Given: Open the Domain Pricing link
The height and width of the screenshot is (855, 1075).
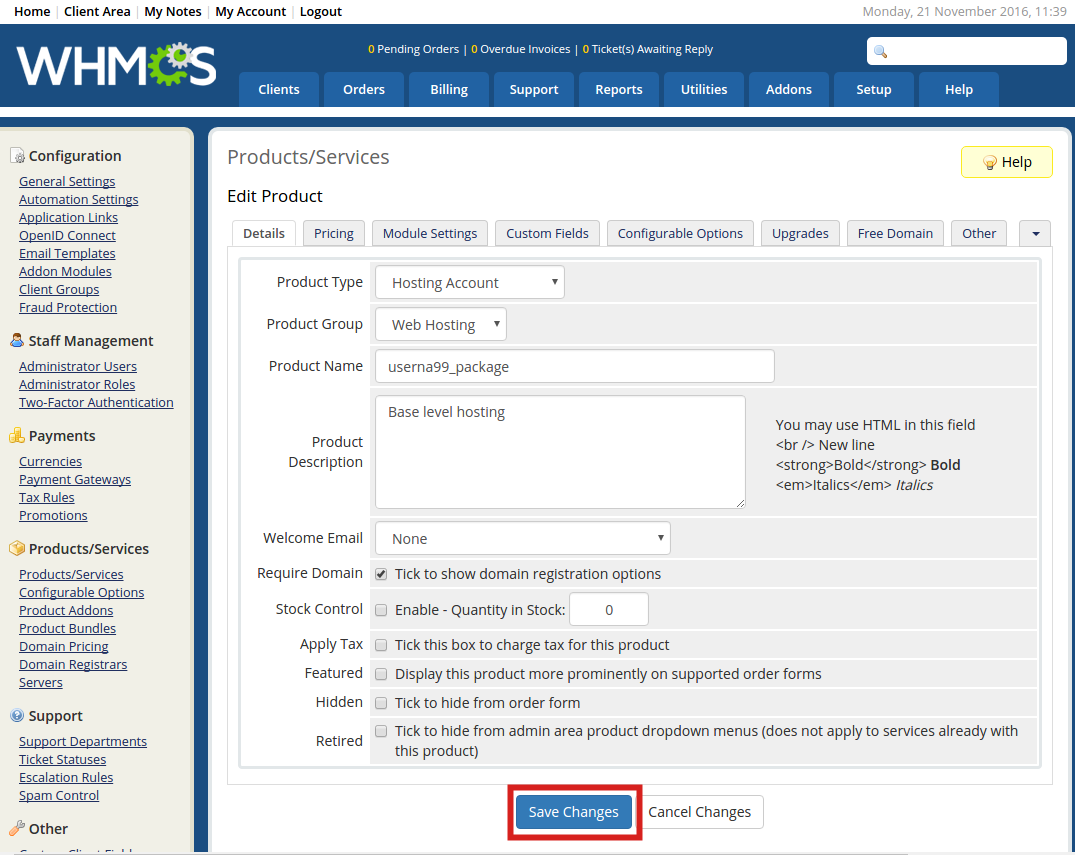Looking at the screenshot, I should pos(63,647).
